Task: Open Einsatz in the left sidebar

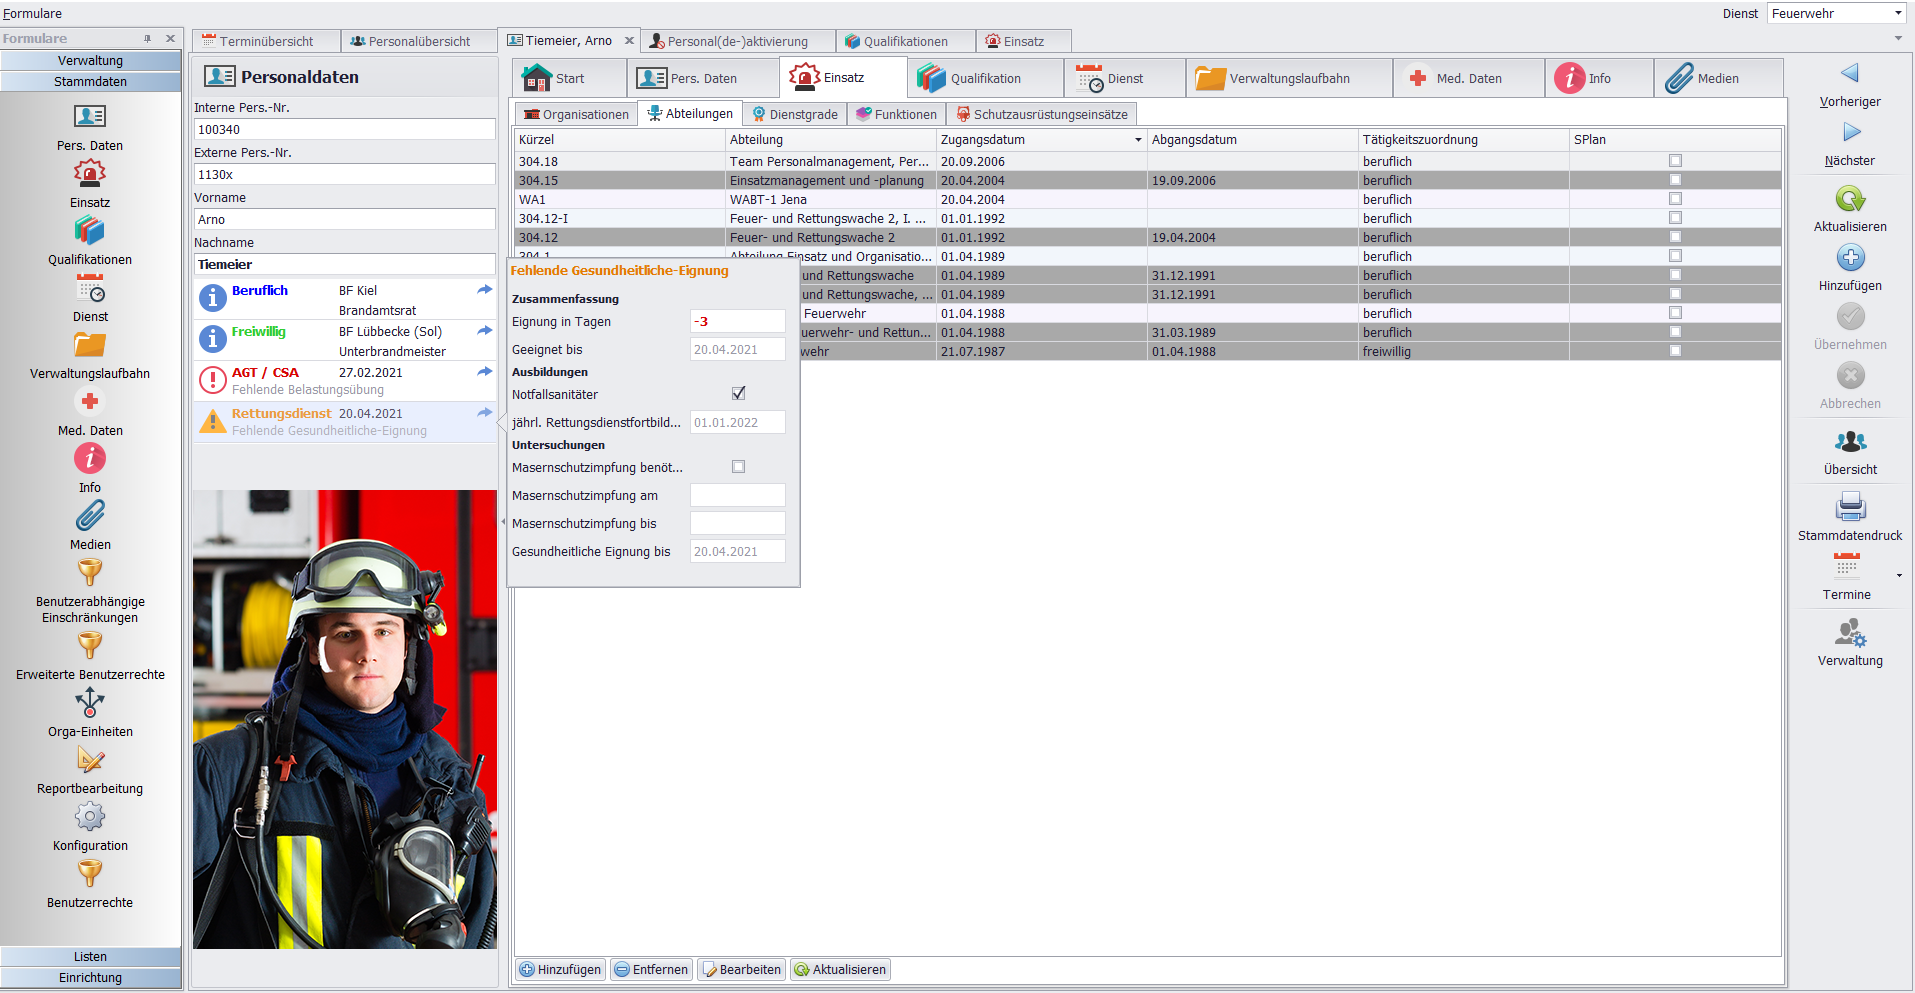Action: click(89, 175)
